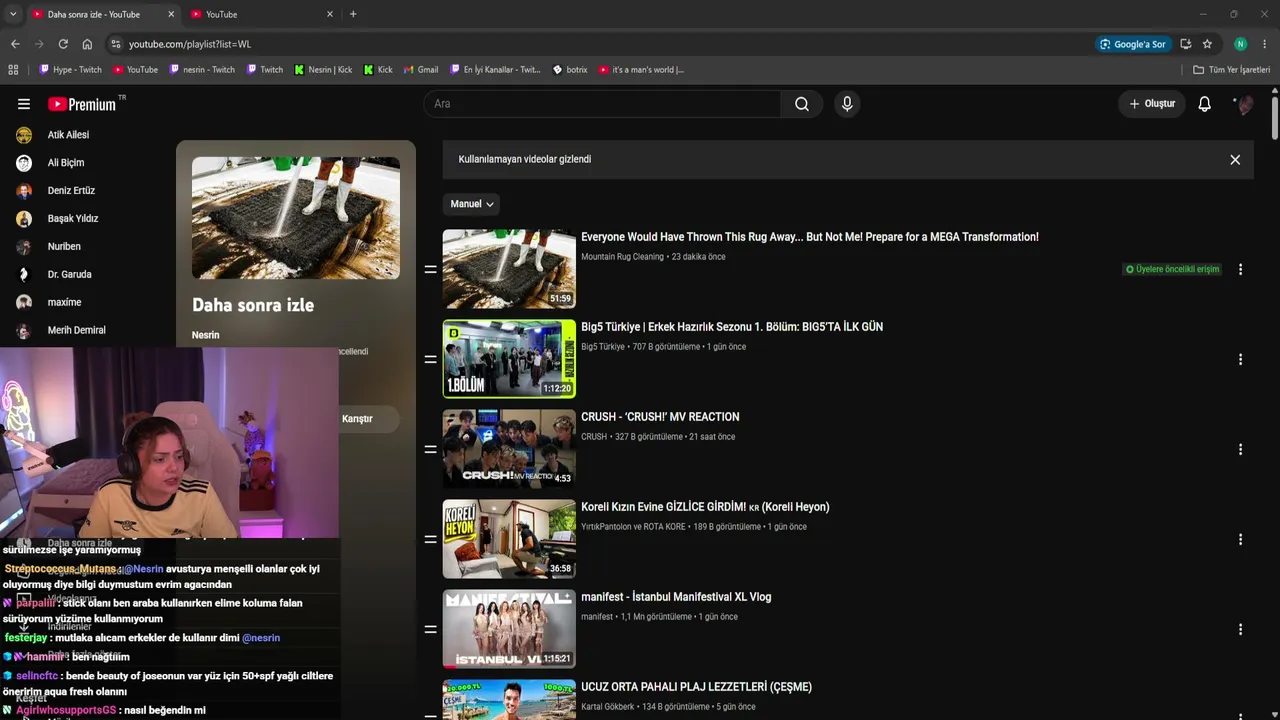This screenshot has width=1280, height=720.
Task: Open the 'botrix' bookmark
Action: 570,70
